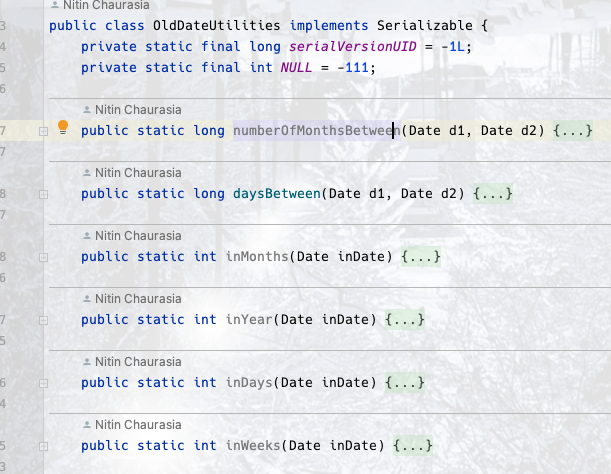Click the {...} placeholder of inWeeks method
The height and width of the screenshot is (474, 611).
point(413,445)
